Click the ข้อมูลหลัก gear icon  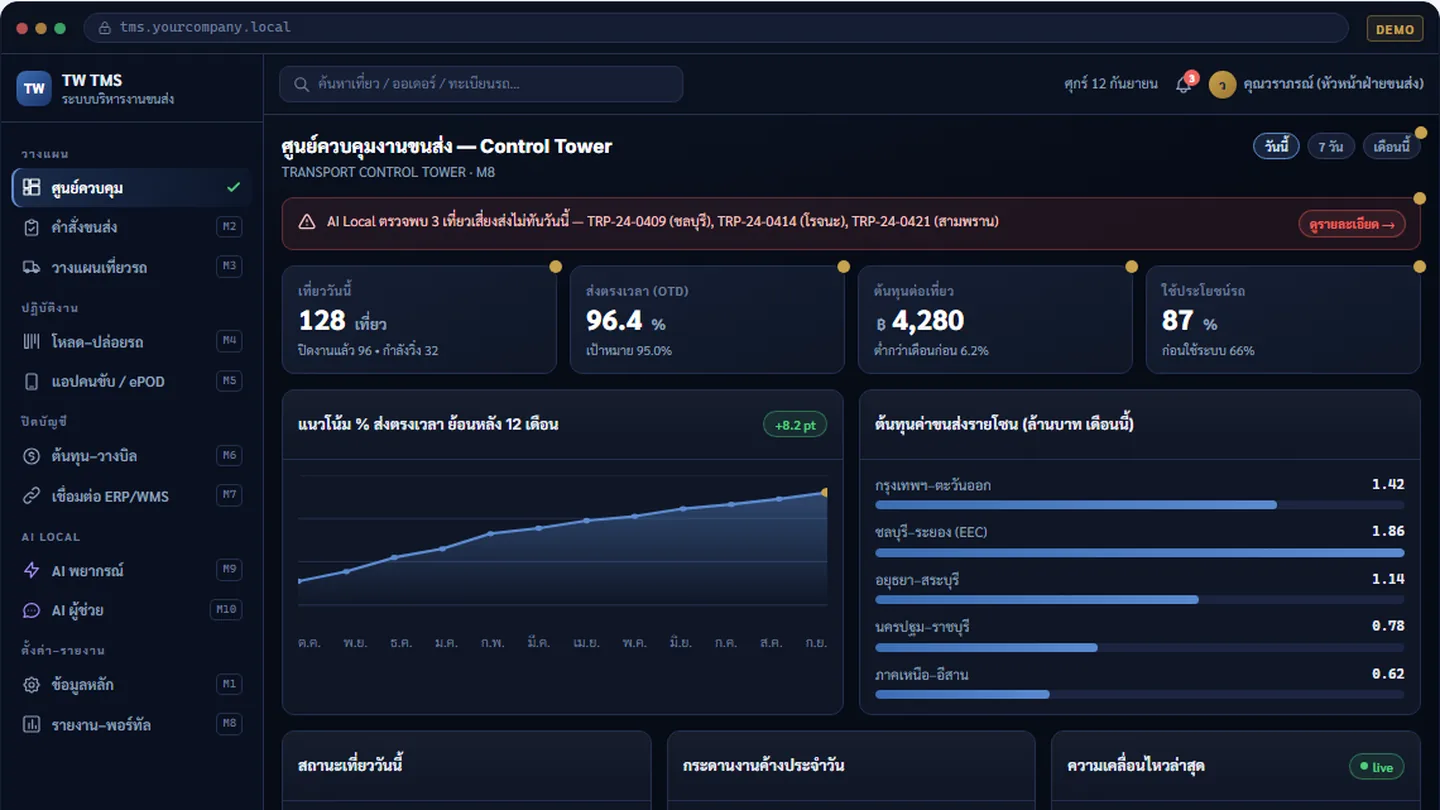click(x=31, y=685)
